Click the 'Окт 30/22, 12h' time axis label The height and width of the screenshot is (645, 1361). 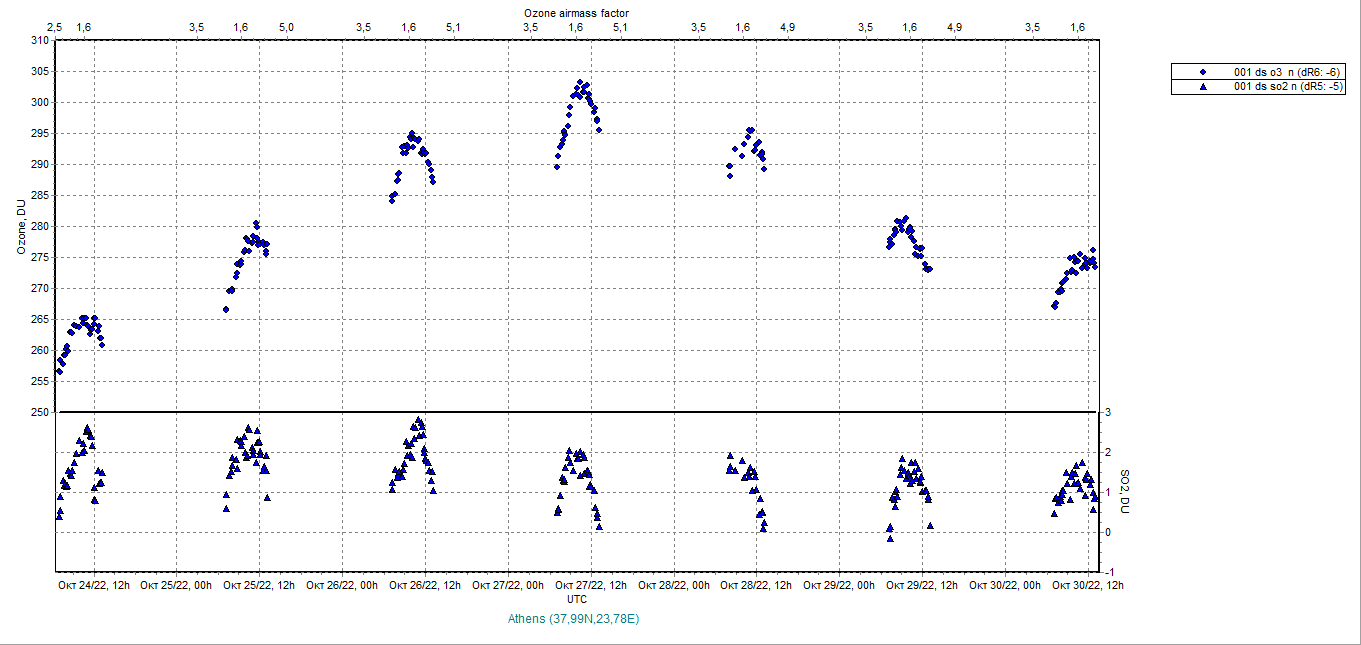1087,585
